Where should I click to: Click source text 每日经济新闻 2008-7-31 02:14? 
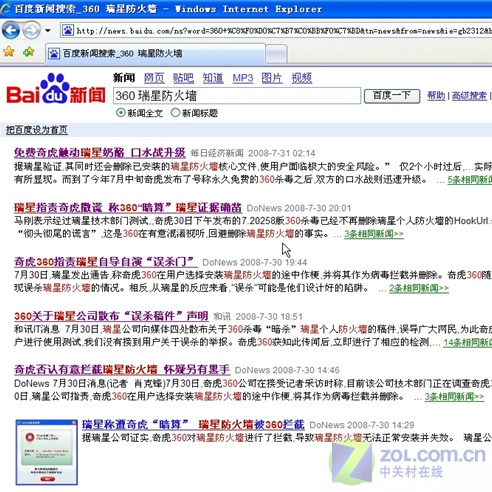253,153
